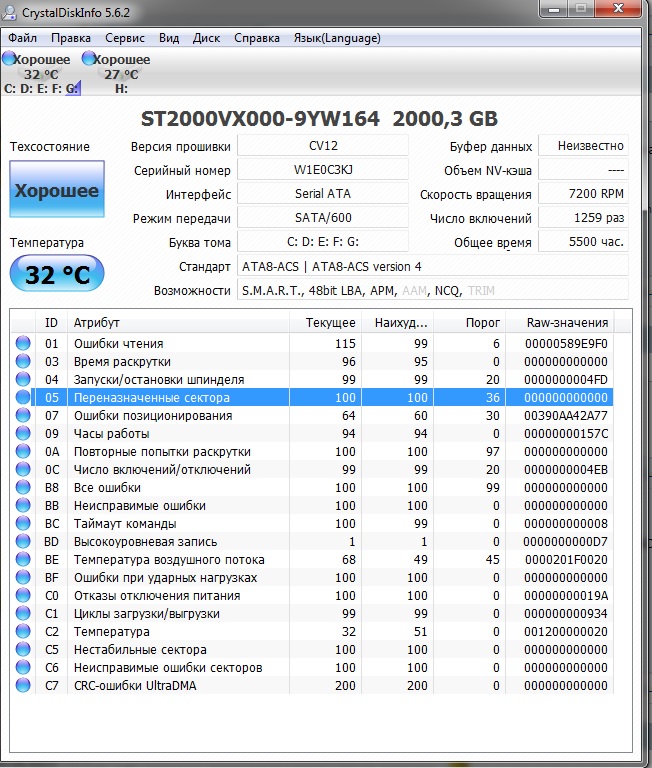Select the Переназначенные сектора attribute name
The image size is (652, 768).
151,397
